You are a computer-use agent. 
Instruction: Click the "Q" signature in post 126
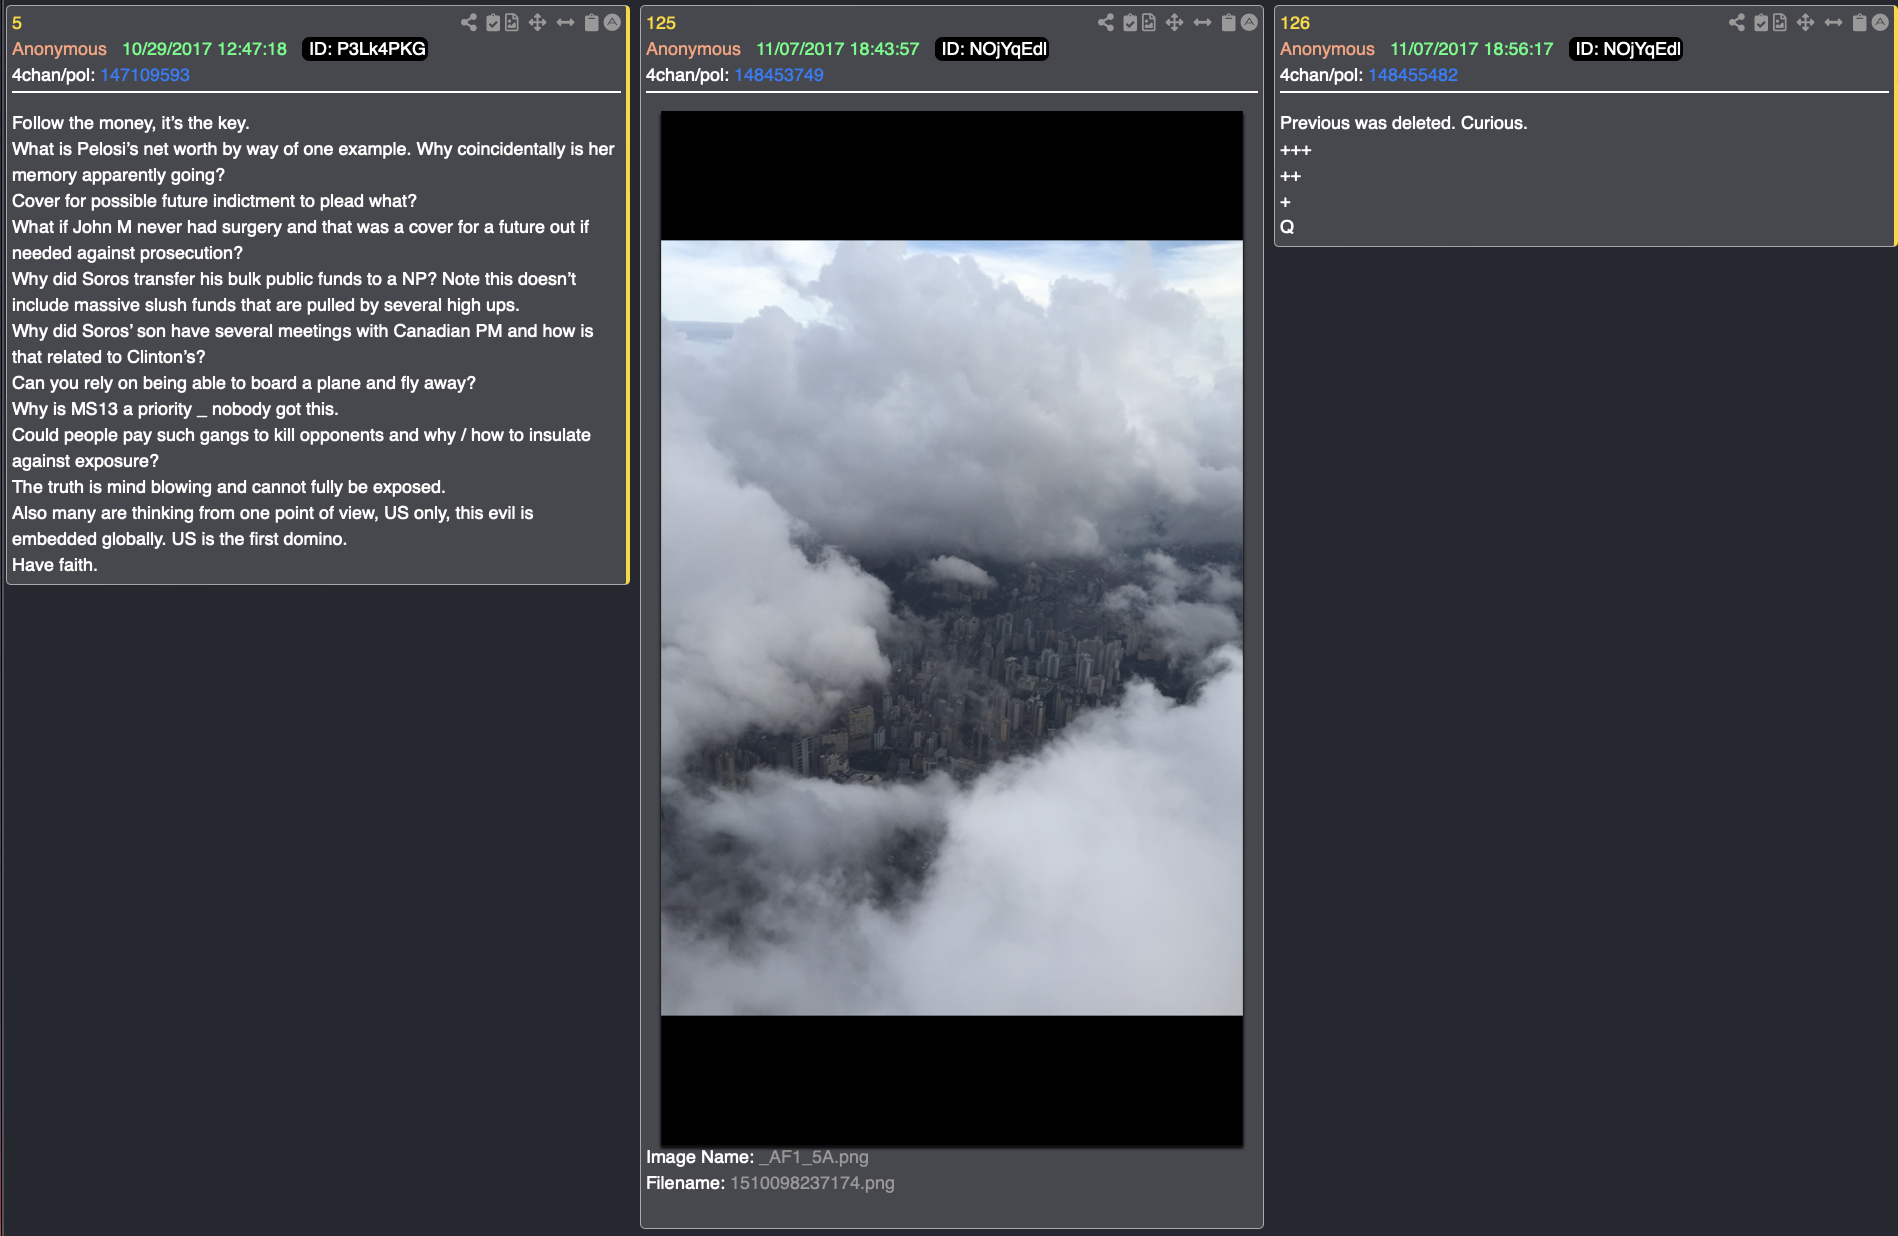click(1287, 227)
